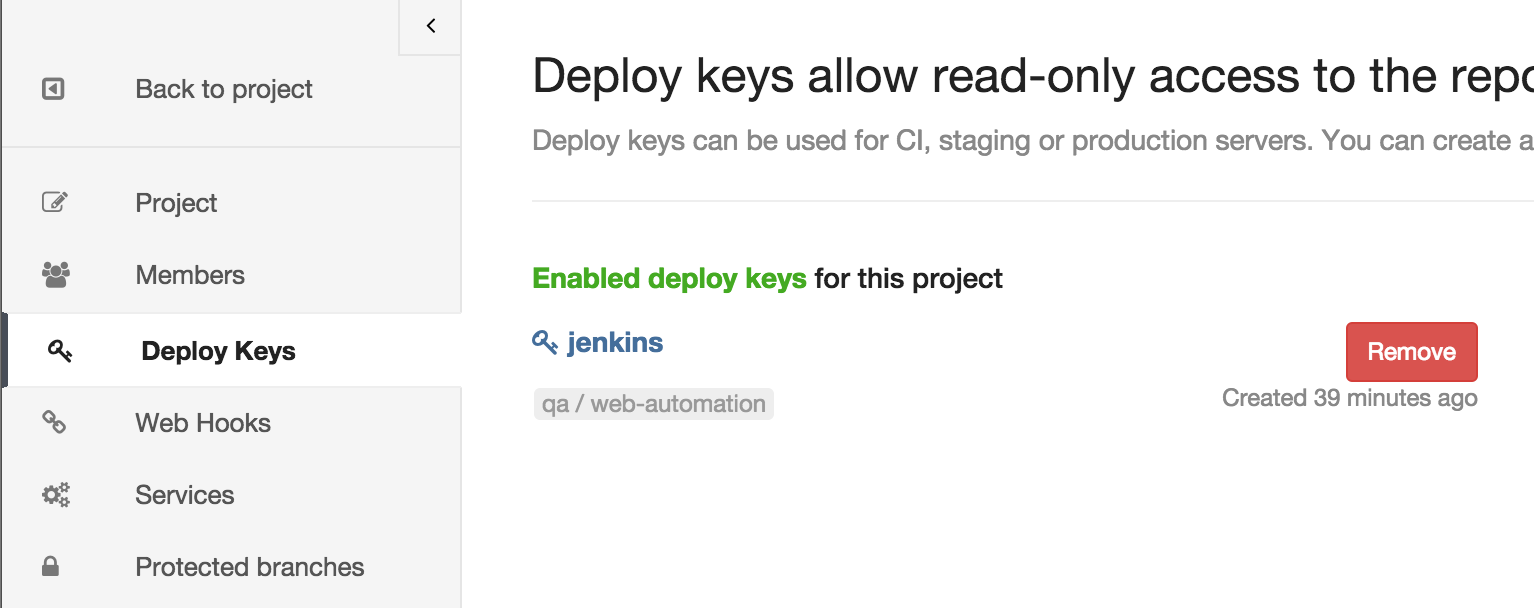
Task: Click the Services gears icon
Action: [x=56, y=495]
